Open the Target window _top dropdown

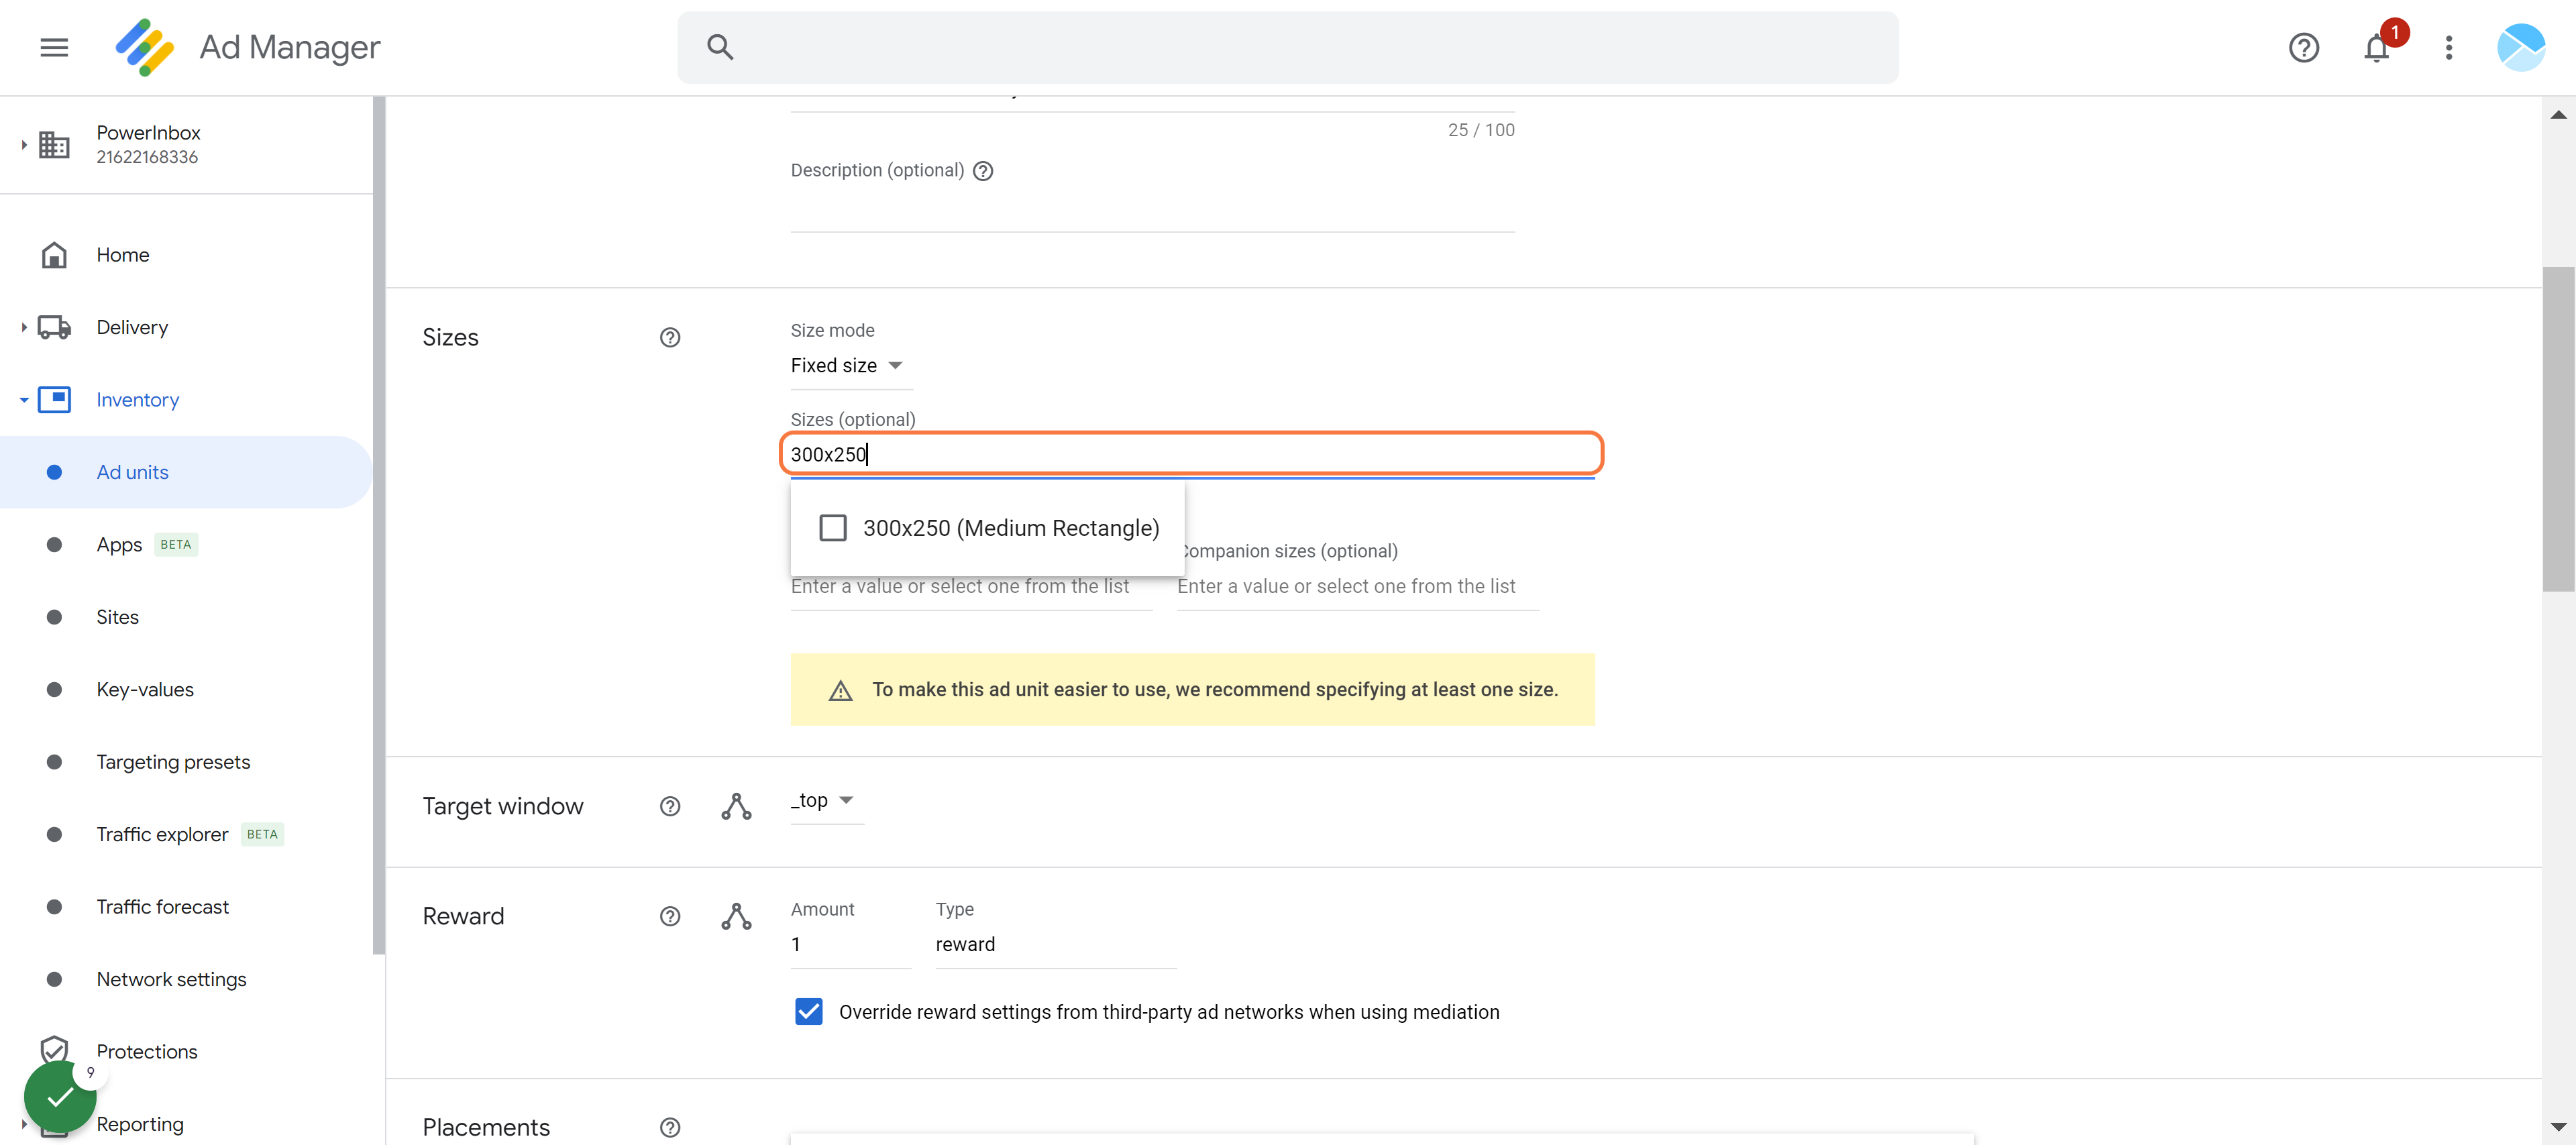(826, 801)
